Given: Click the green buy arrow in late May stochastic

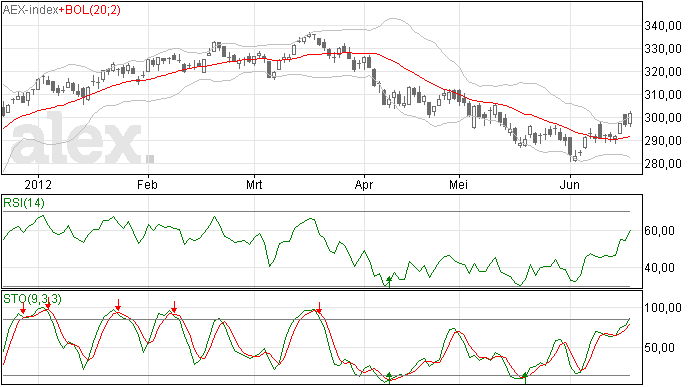Looking at the screenshot, I should tap(525, 378).
